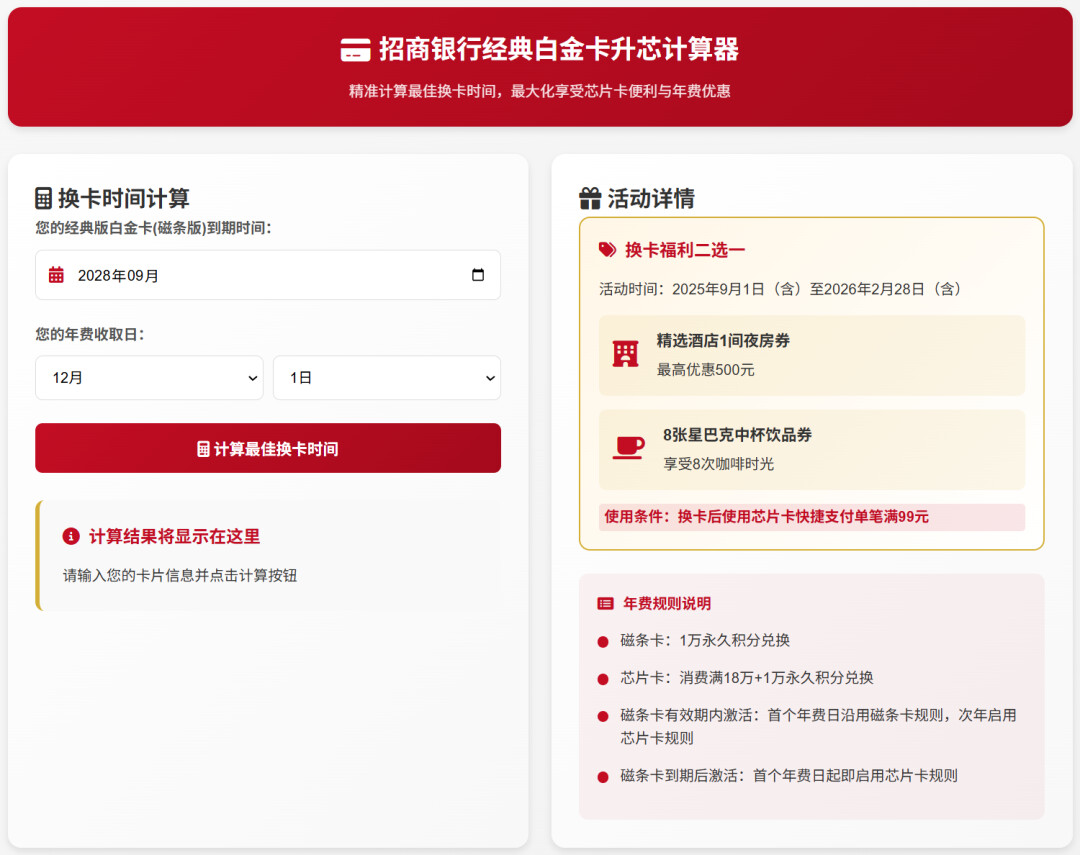Click the coffee cup icon
The height and width of the screenshot is (855, 1080).
pos(628,448)
